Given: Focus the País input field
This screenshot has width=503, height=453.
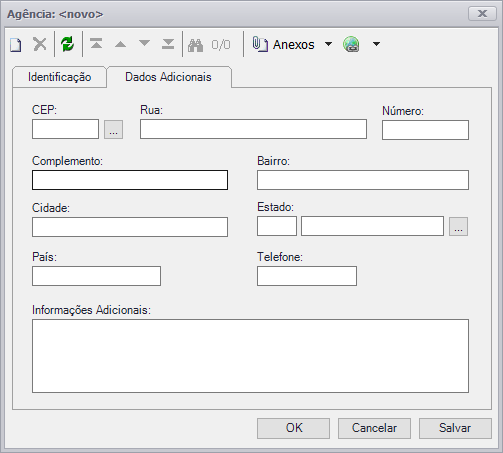Looking at the screenshot, I should [96, 276].
